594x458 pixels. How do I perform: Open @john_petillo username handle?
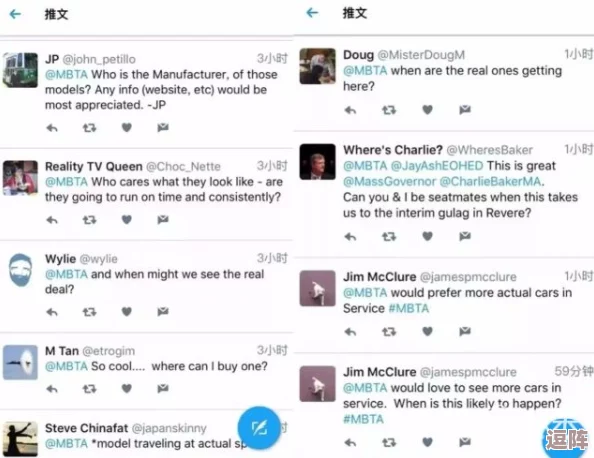99,59
